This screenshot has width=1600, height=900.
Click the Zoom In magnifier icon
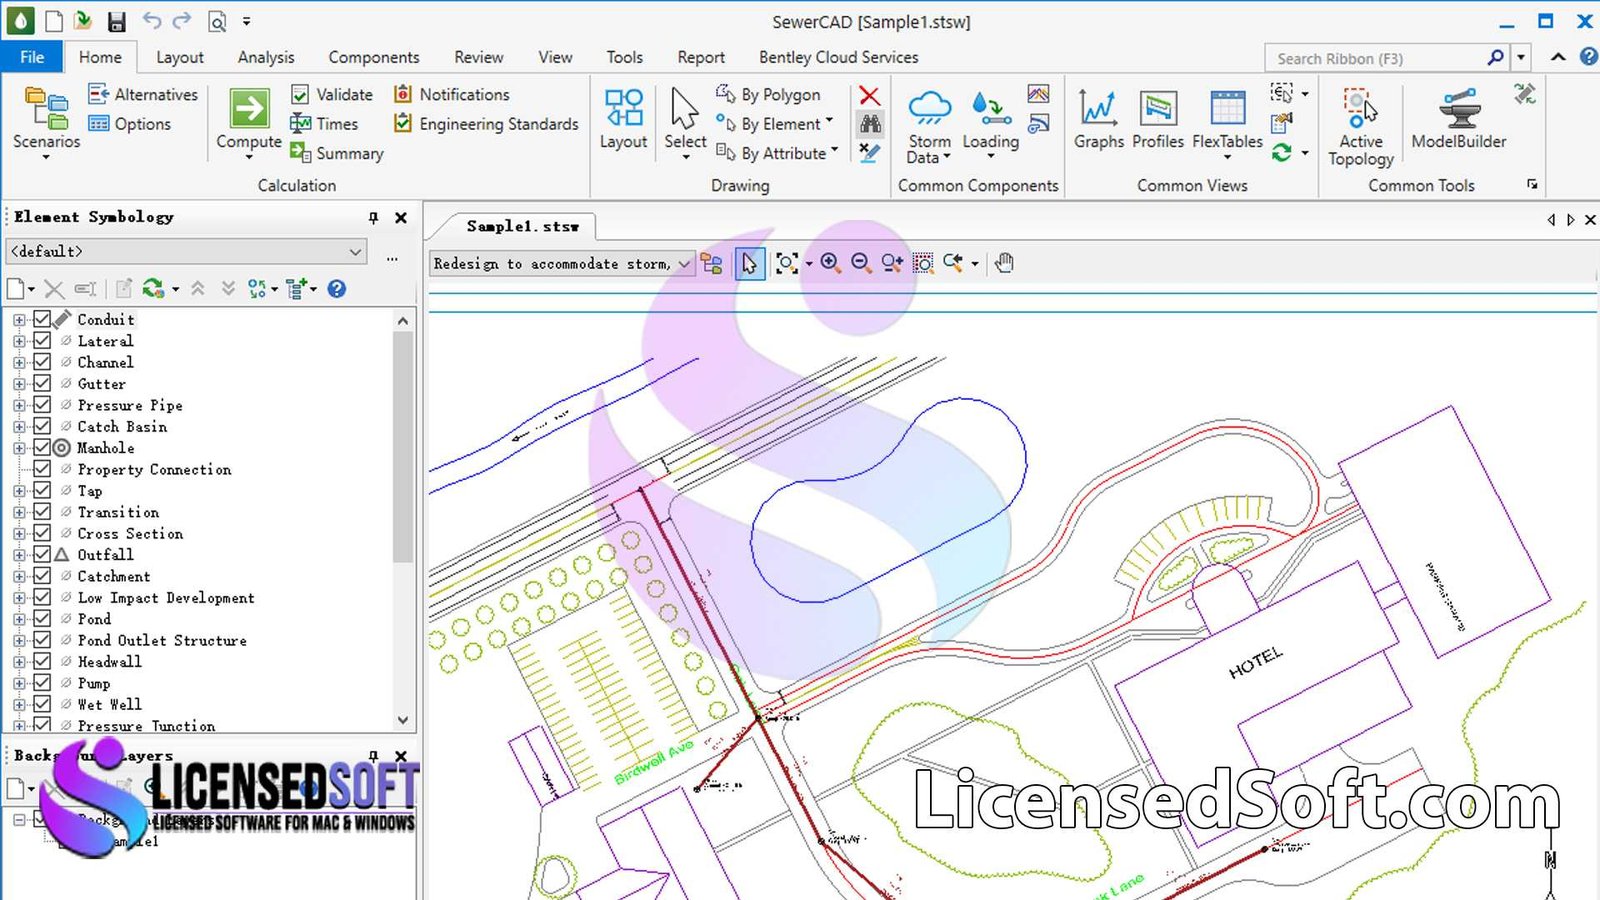click(830, 262)
